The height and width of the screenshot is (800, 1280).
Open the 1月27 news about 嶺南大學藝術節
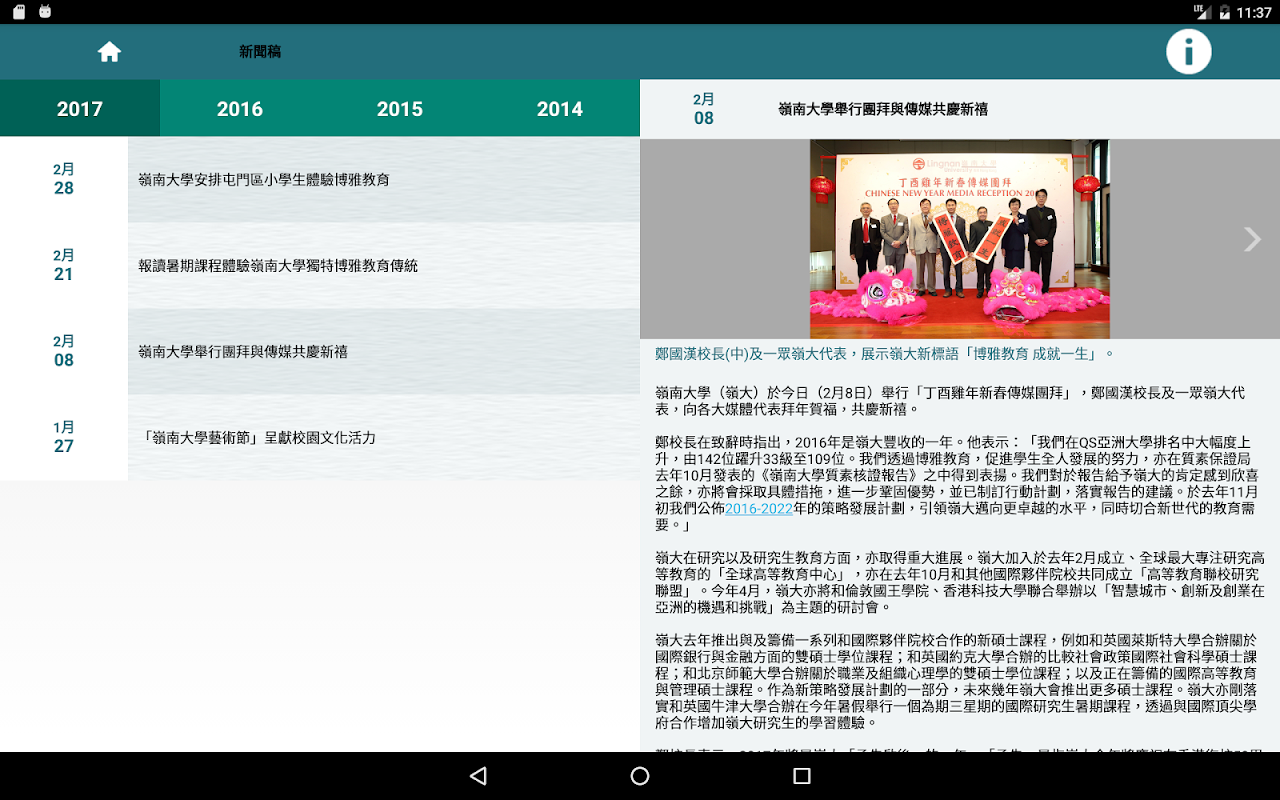[384, 438]
